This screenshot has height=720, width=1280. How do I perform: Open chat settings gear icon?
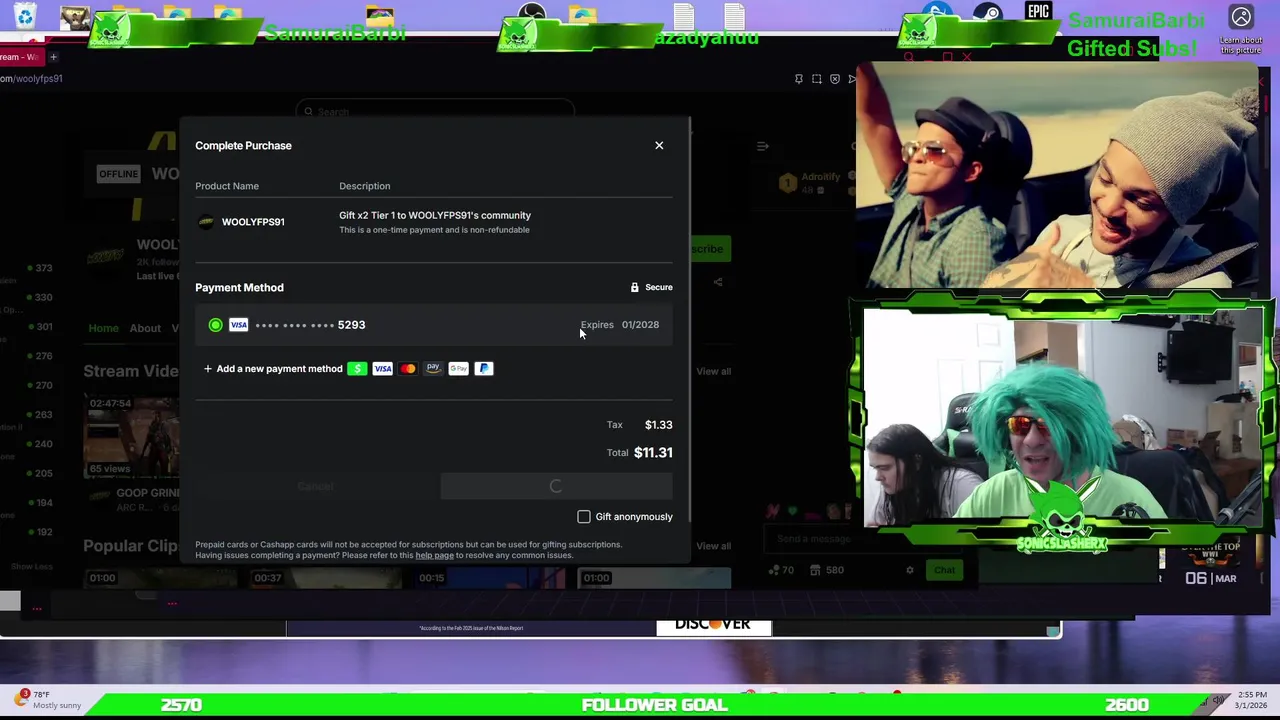[909, 571]
